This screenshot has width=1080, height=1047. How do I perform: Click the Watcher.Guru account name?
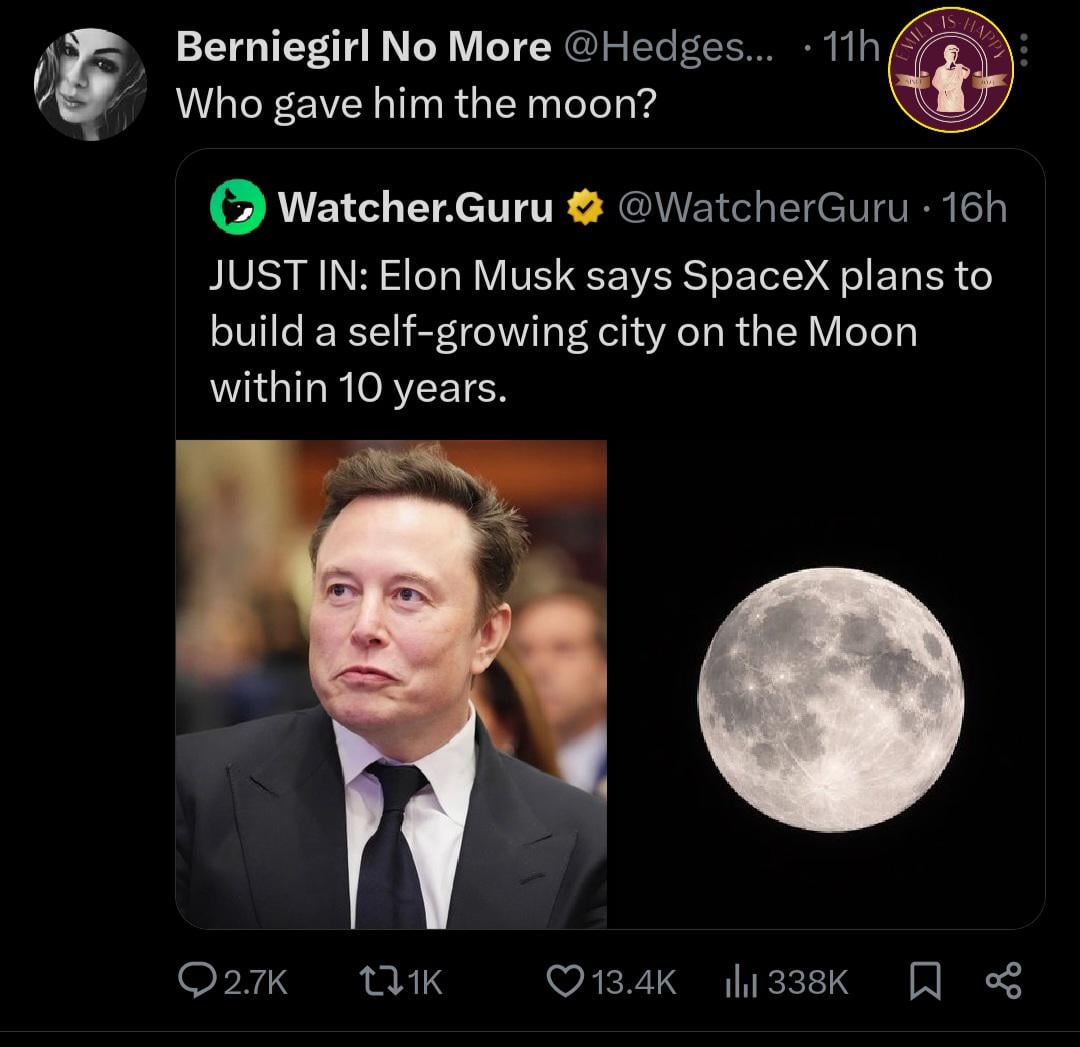[x=415, y=208]
